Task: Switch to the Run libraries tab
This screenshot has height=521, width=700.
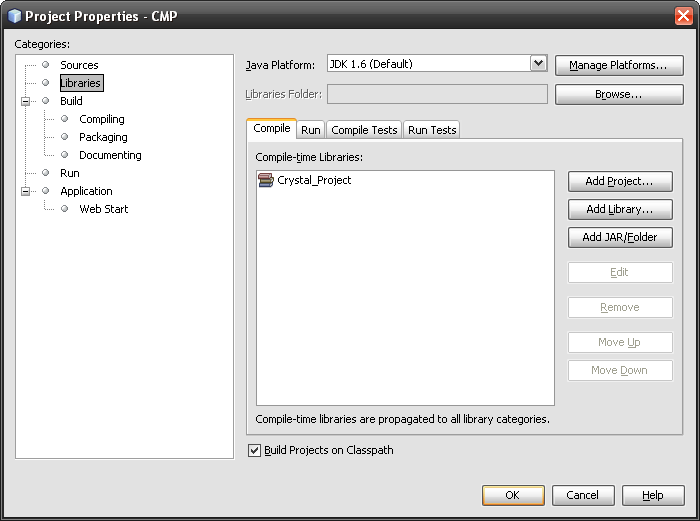Action: (x=311, y=130)
